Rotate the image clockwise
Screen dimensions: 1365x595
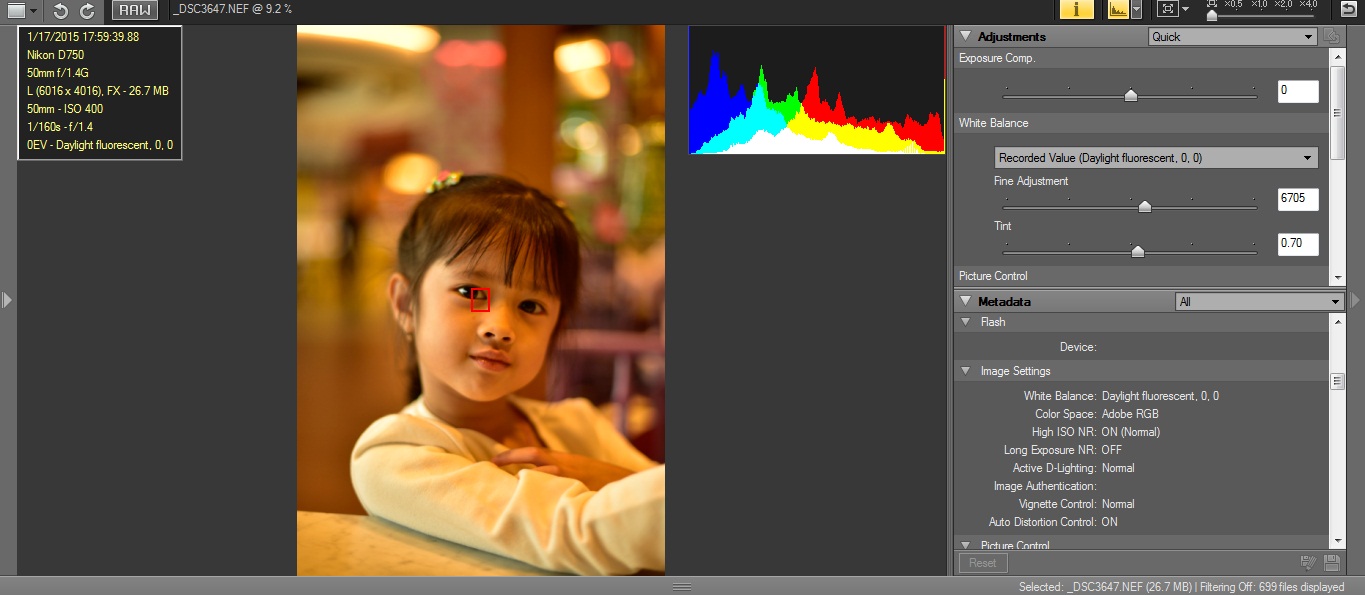pos(87,11)
